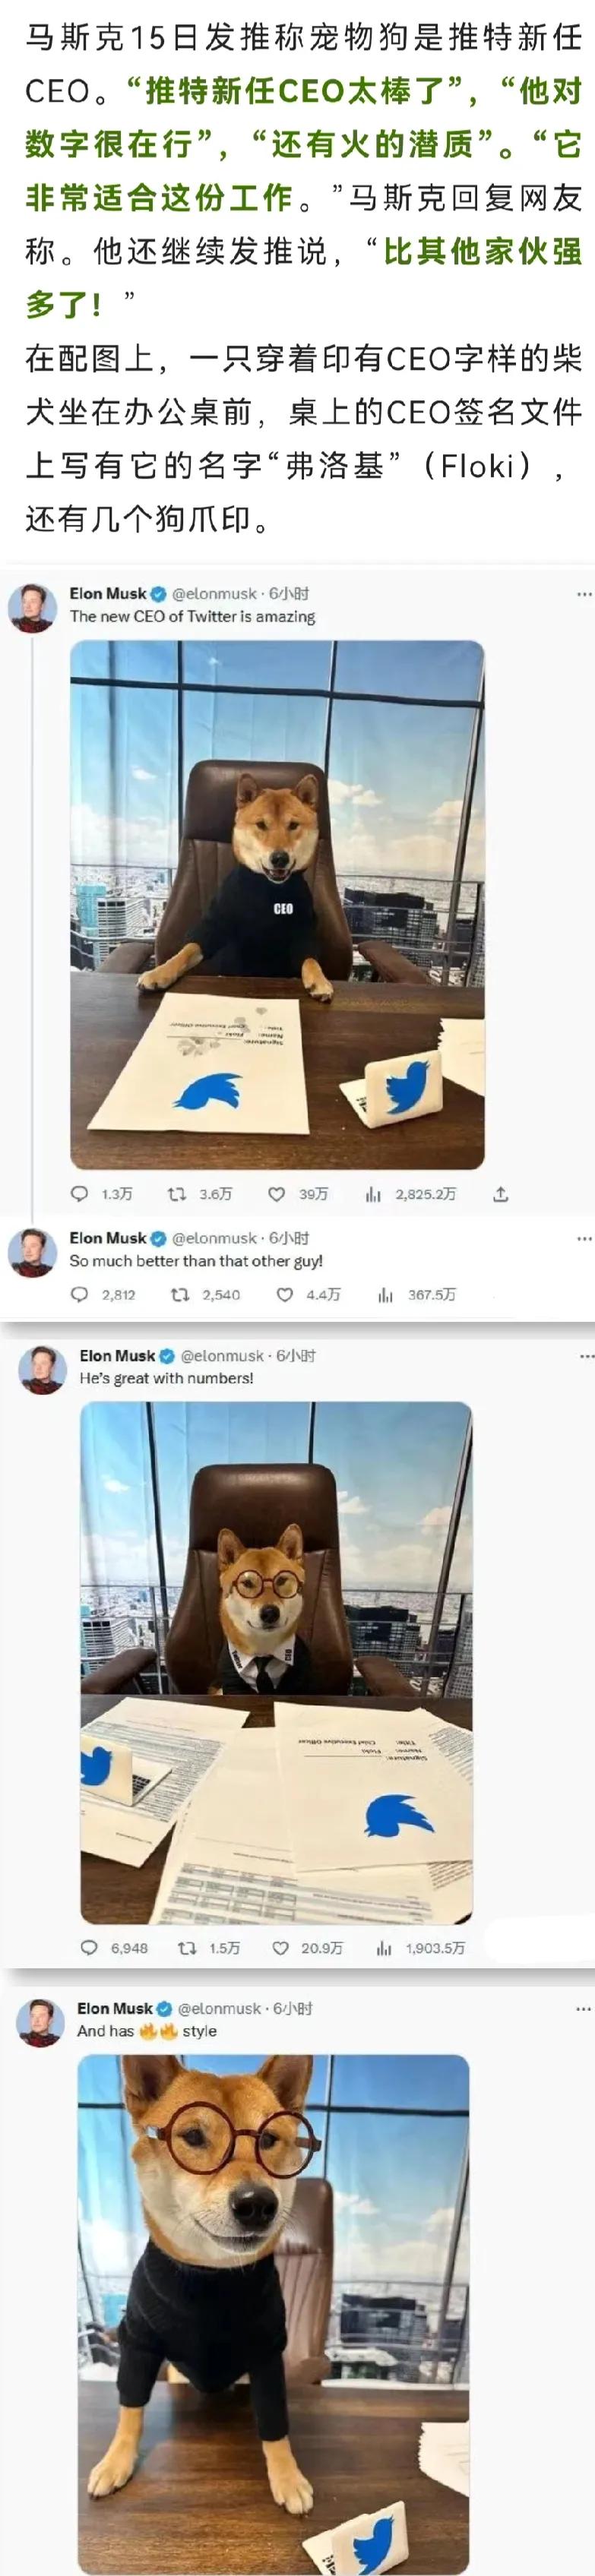595x2576 pixels.
Task: Retweet "He's great with numbers!" tweet
Action: (x=186, y=1947)
